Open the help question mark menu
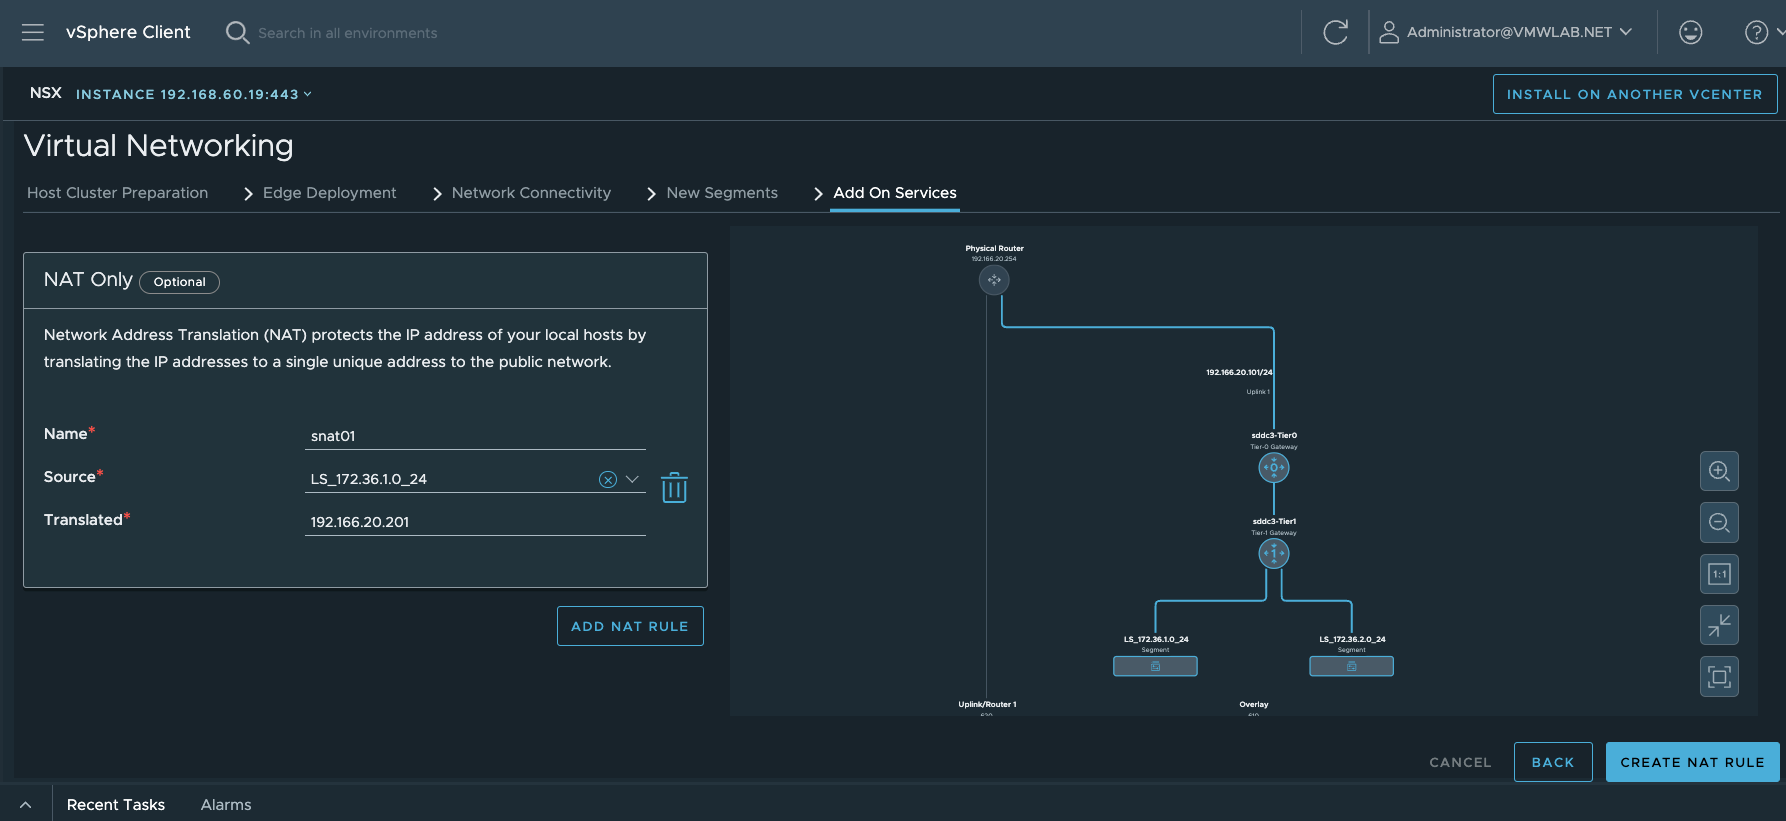The height and width of the screenshot is (821, 1786). point(1756,32)
